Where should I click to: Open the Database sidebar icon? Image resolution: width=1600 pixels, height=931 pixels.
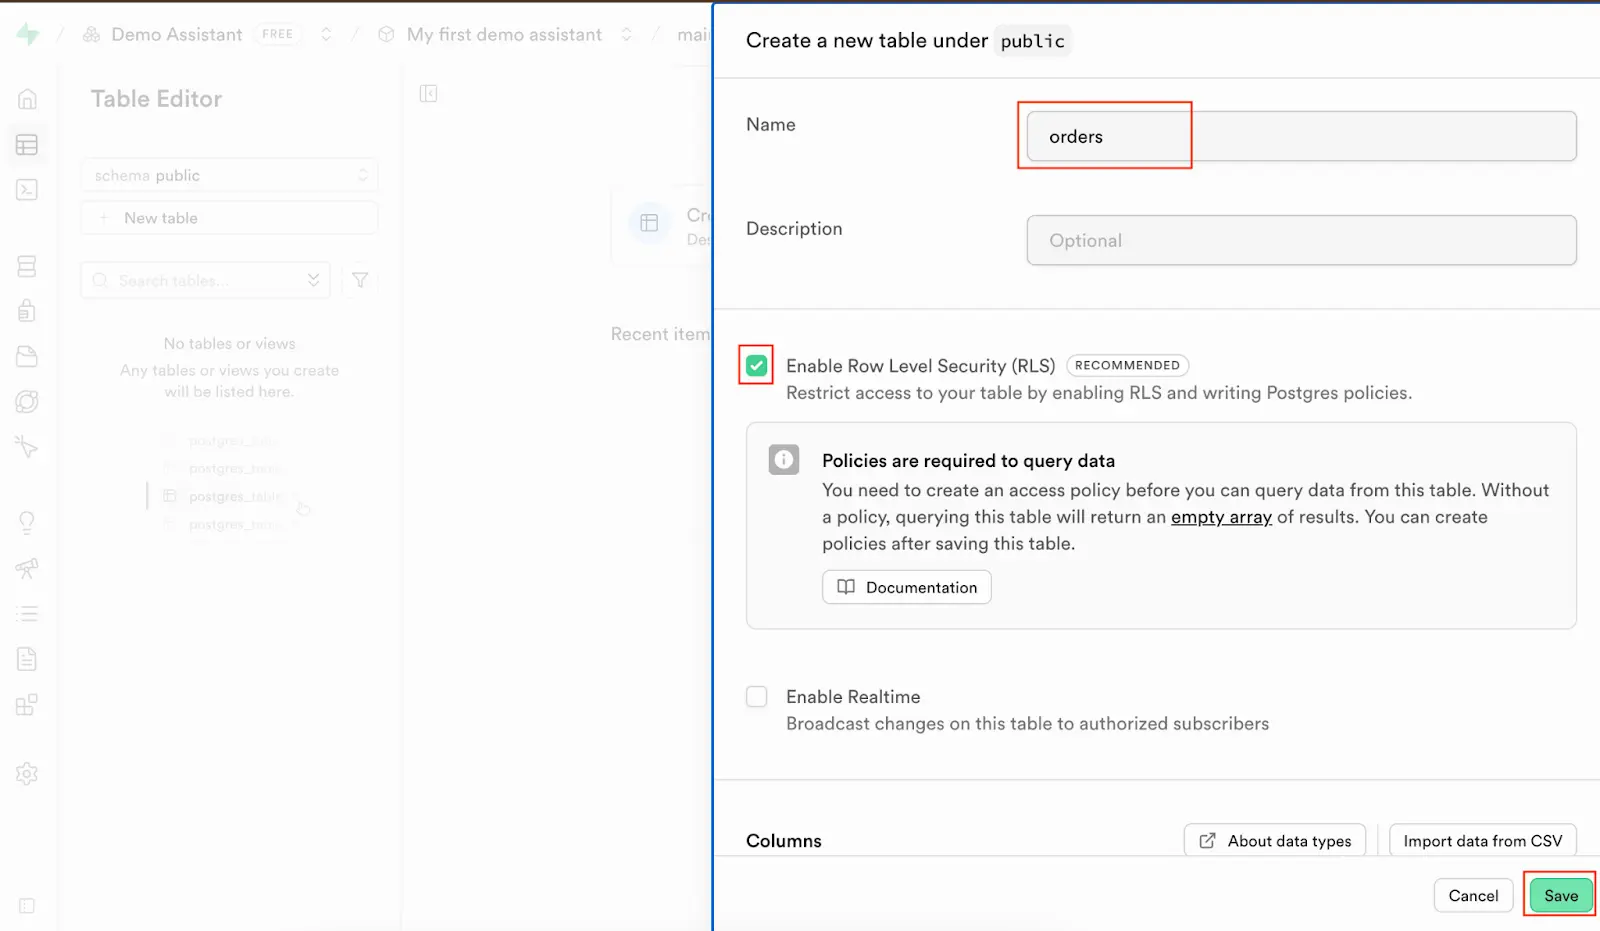pyautogui.click(x=27, y=266)
